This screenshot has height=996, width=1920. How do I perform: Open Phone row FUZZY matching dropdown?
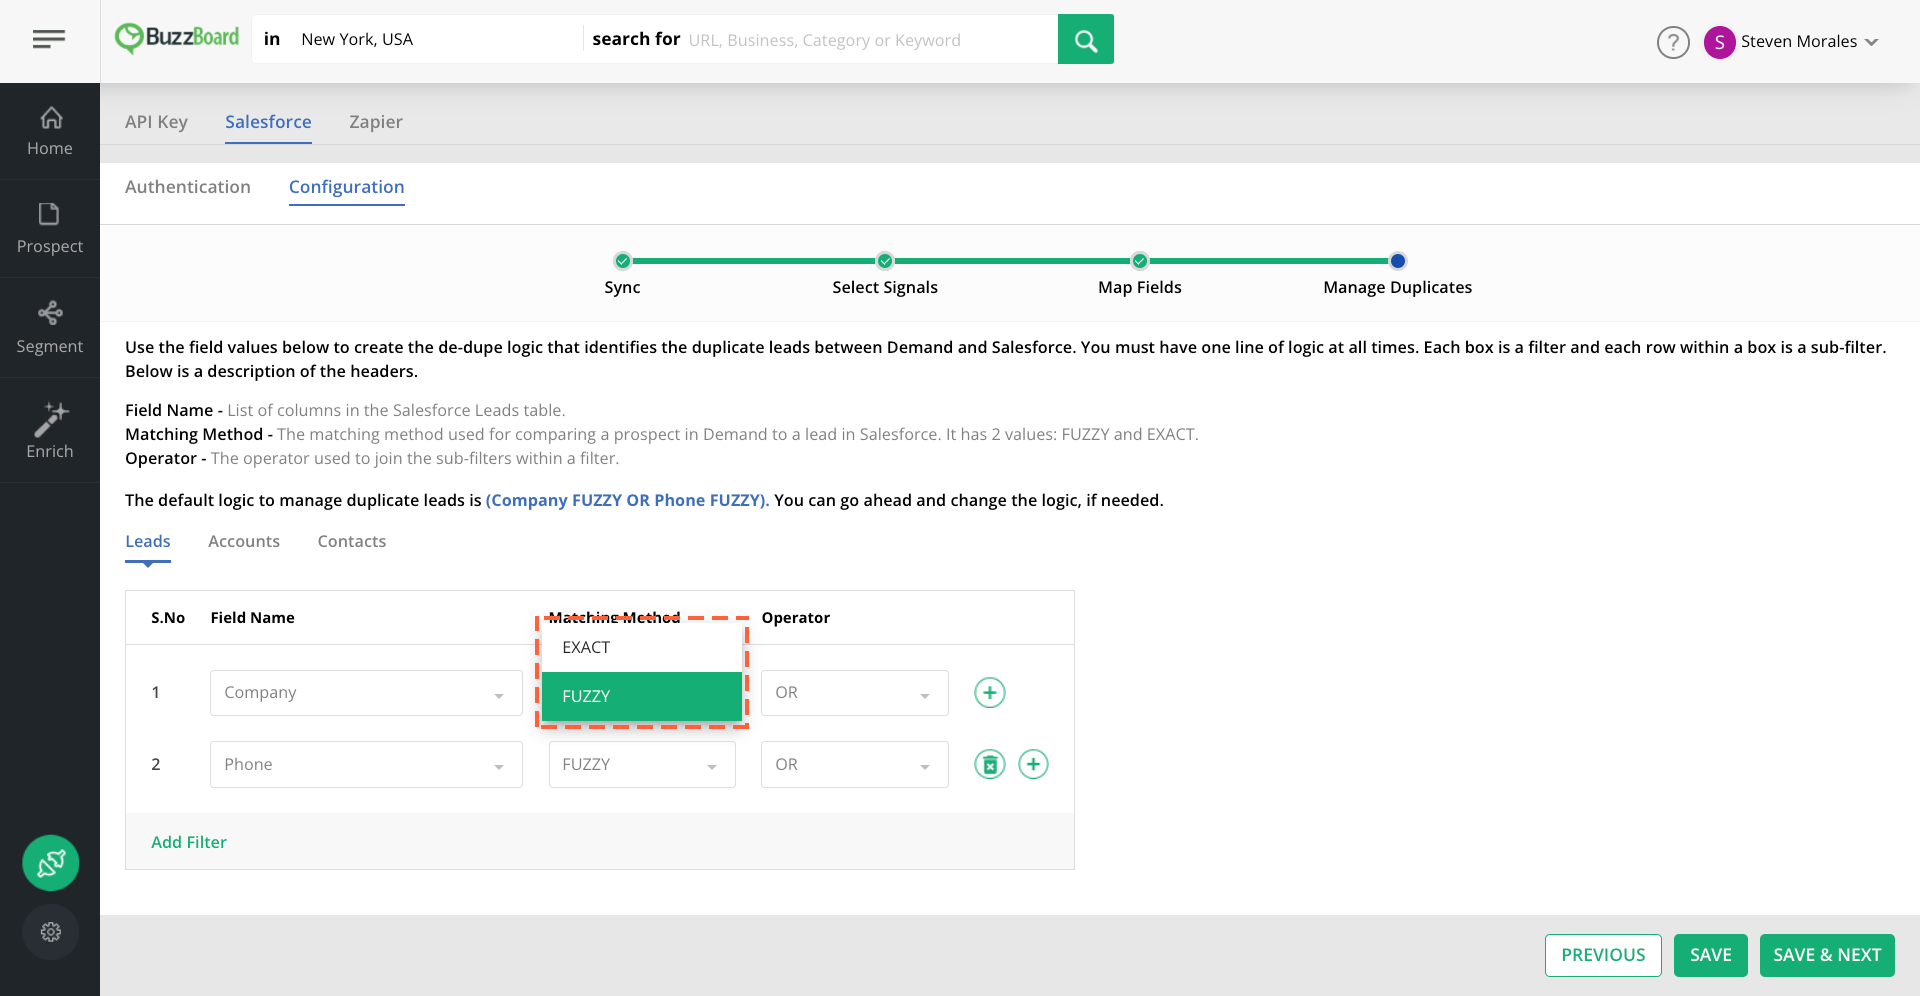click(642, 764)
